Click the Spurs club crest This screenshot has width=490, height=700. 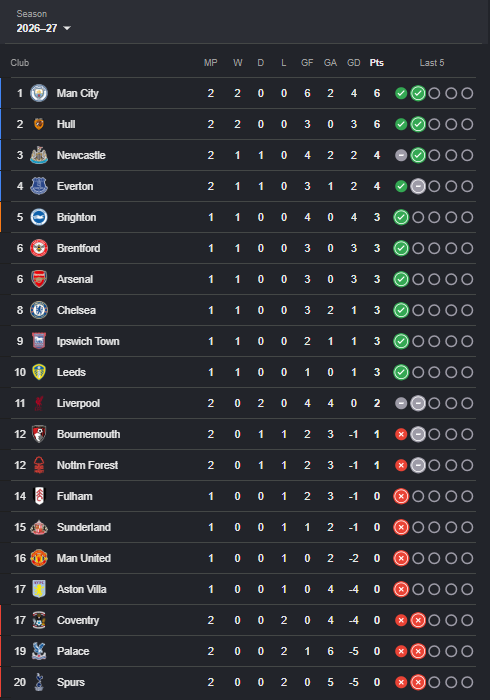coord(39,682)
